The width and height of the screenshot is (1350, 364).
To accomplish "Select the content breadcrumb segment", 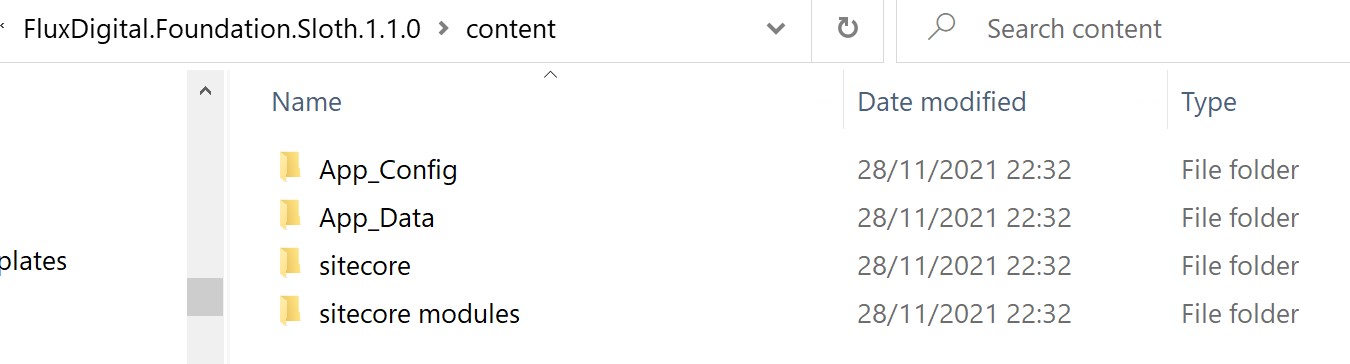I will coord(510,29).
